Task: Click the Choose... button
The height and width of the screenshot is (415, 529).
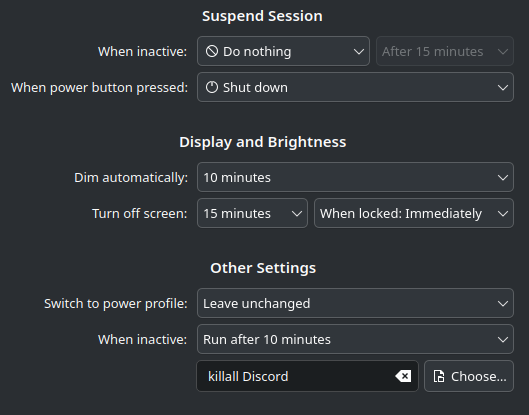Action: point(469,376)
